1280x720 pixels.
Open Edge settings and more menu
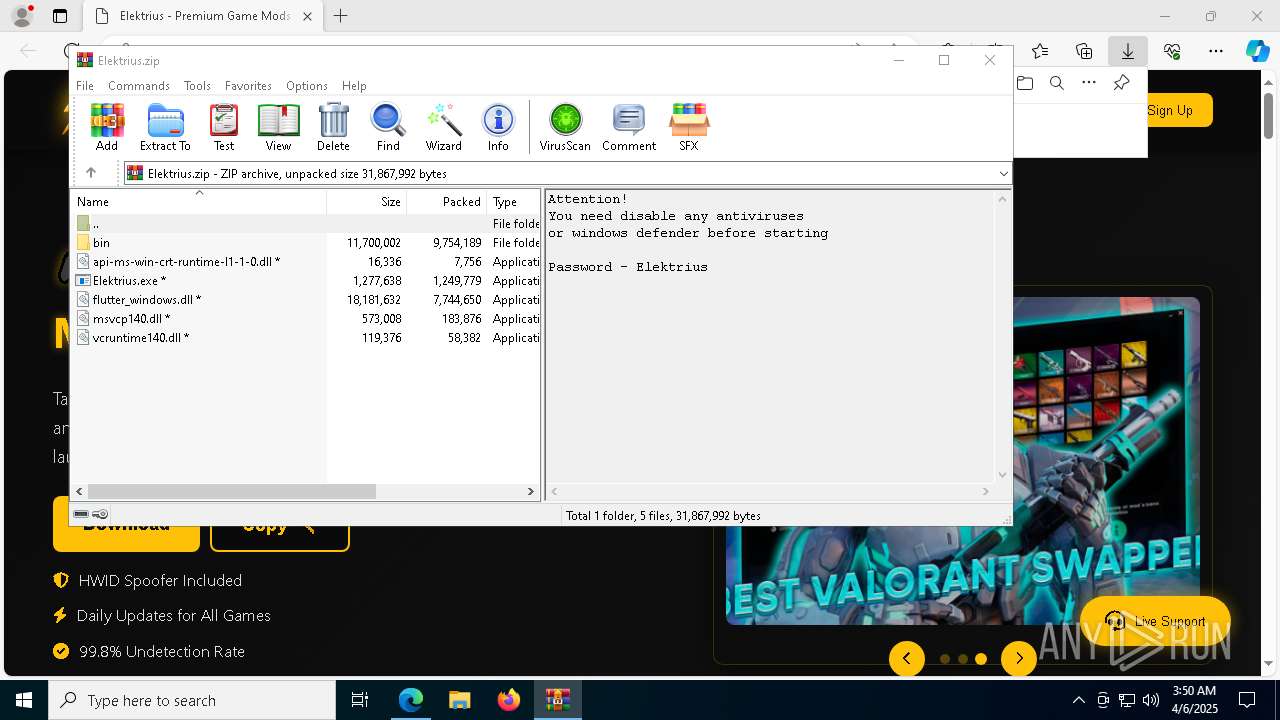[1215, 51]
